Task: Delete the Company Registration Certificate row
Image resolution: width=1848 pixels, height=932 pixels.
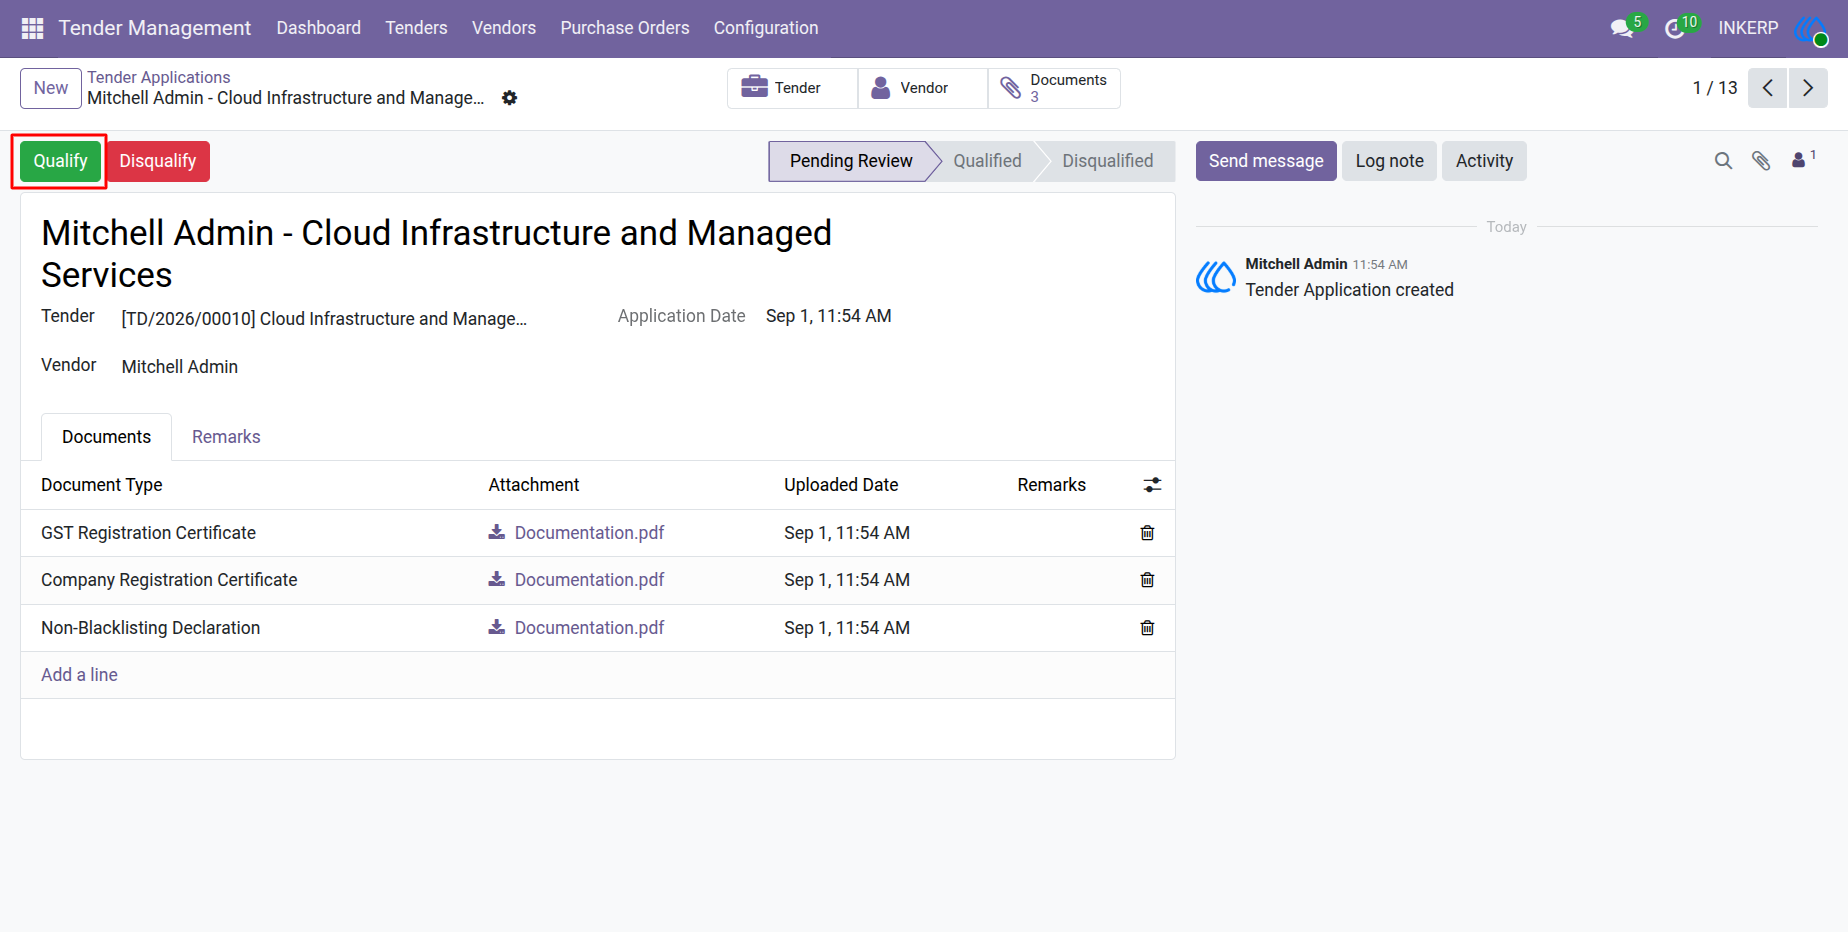Action: click(x=1147, y=580)
